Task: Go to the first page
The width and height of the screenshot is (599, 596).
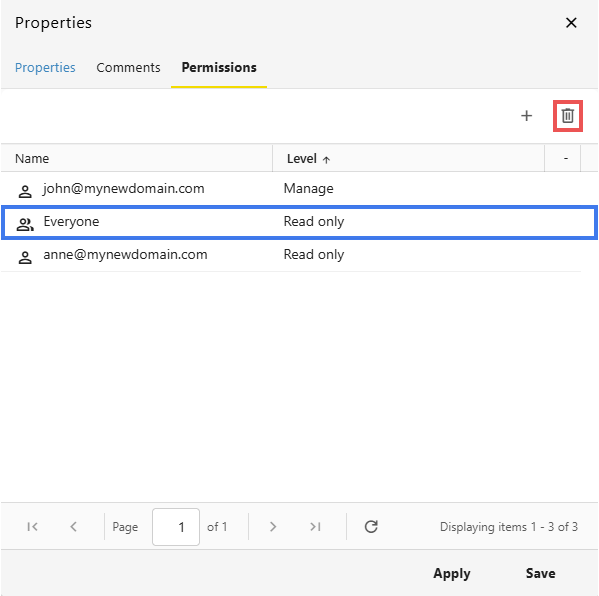Action: pyautogui.click(x=32, y=526)
